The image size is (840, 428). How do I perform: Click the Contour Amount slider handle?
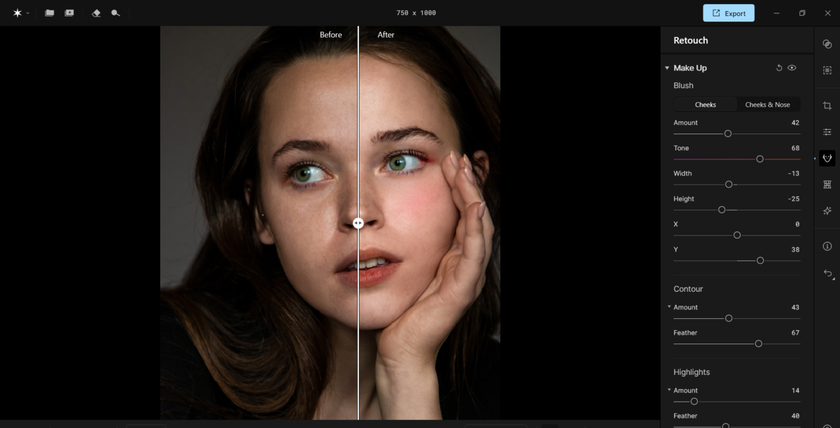729,318
